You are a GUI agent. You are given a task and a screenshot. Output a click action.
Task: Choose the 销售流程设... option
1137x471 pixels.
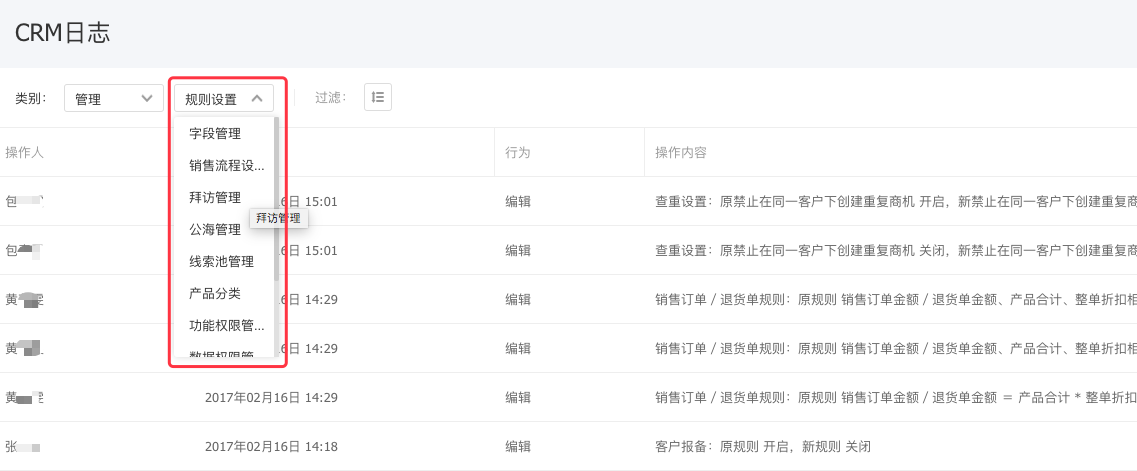pos(226,165)
